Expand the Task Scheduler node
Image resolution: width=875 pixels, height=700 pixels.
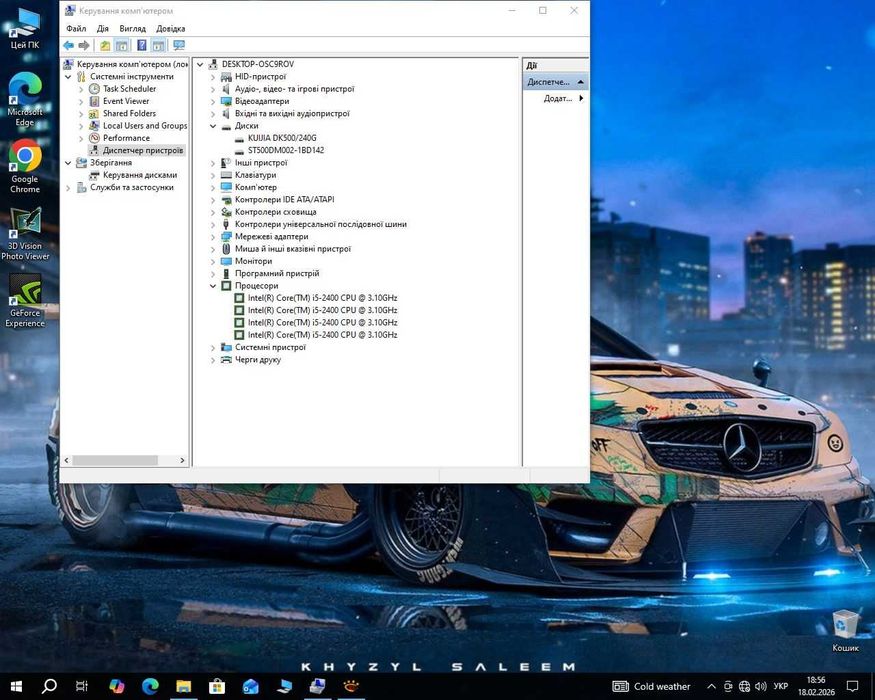(81, 89)
